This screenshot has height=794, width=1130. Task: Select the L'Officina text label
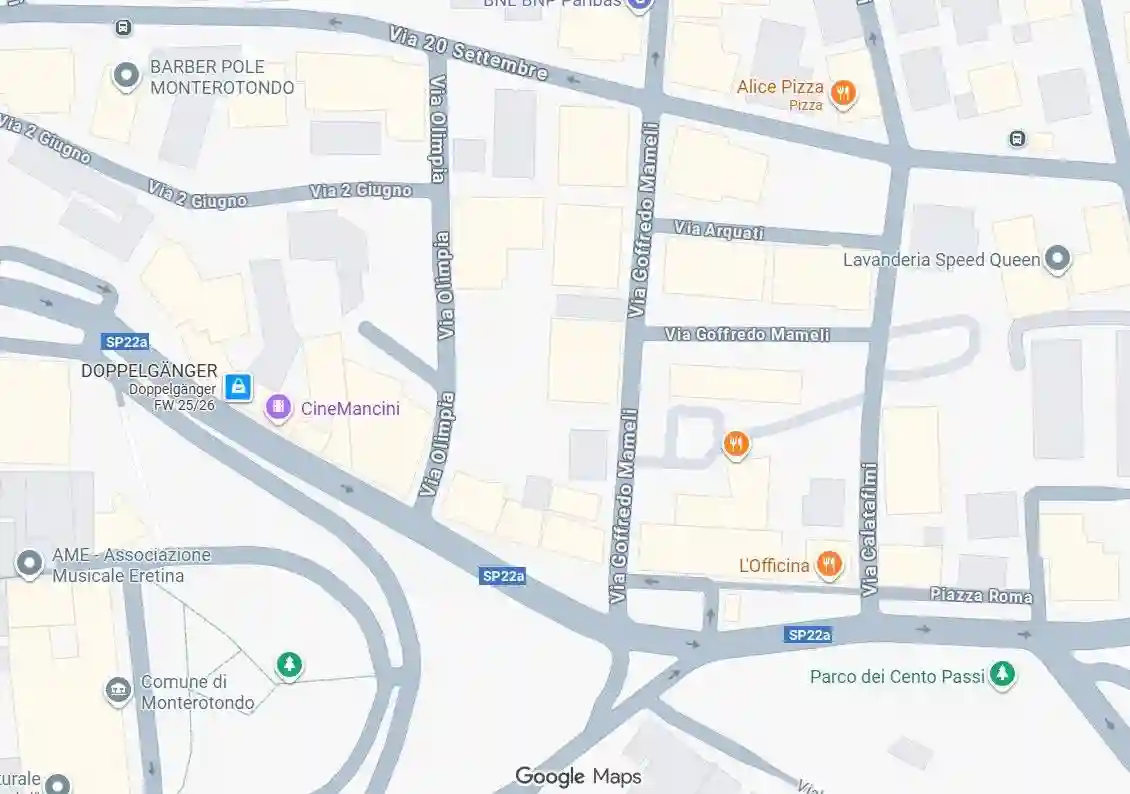pyautogui.click(x=774, y=566)
